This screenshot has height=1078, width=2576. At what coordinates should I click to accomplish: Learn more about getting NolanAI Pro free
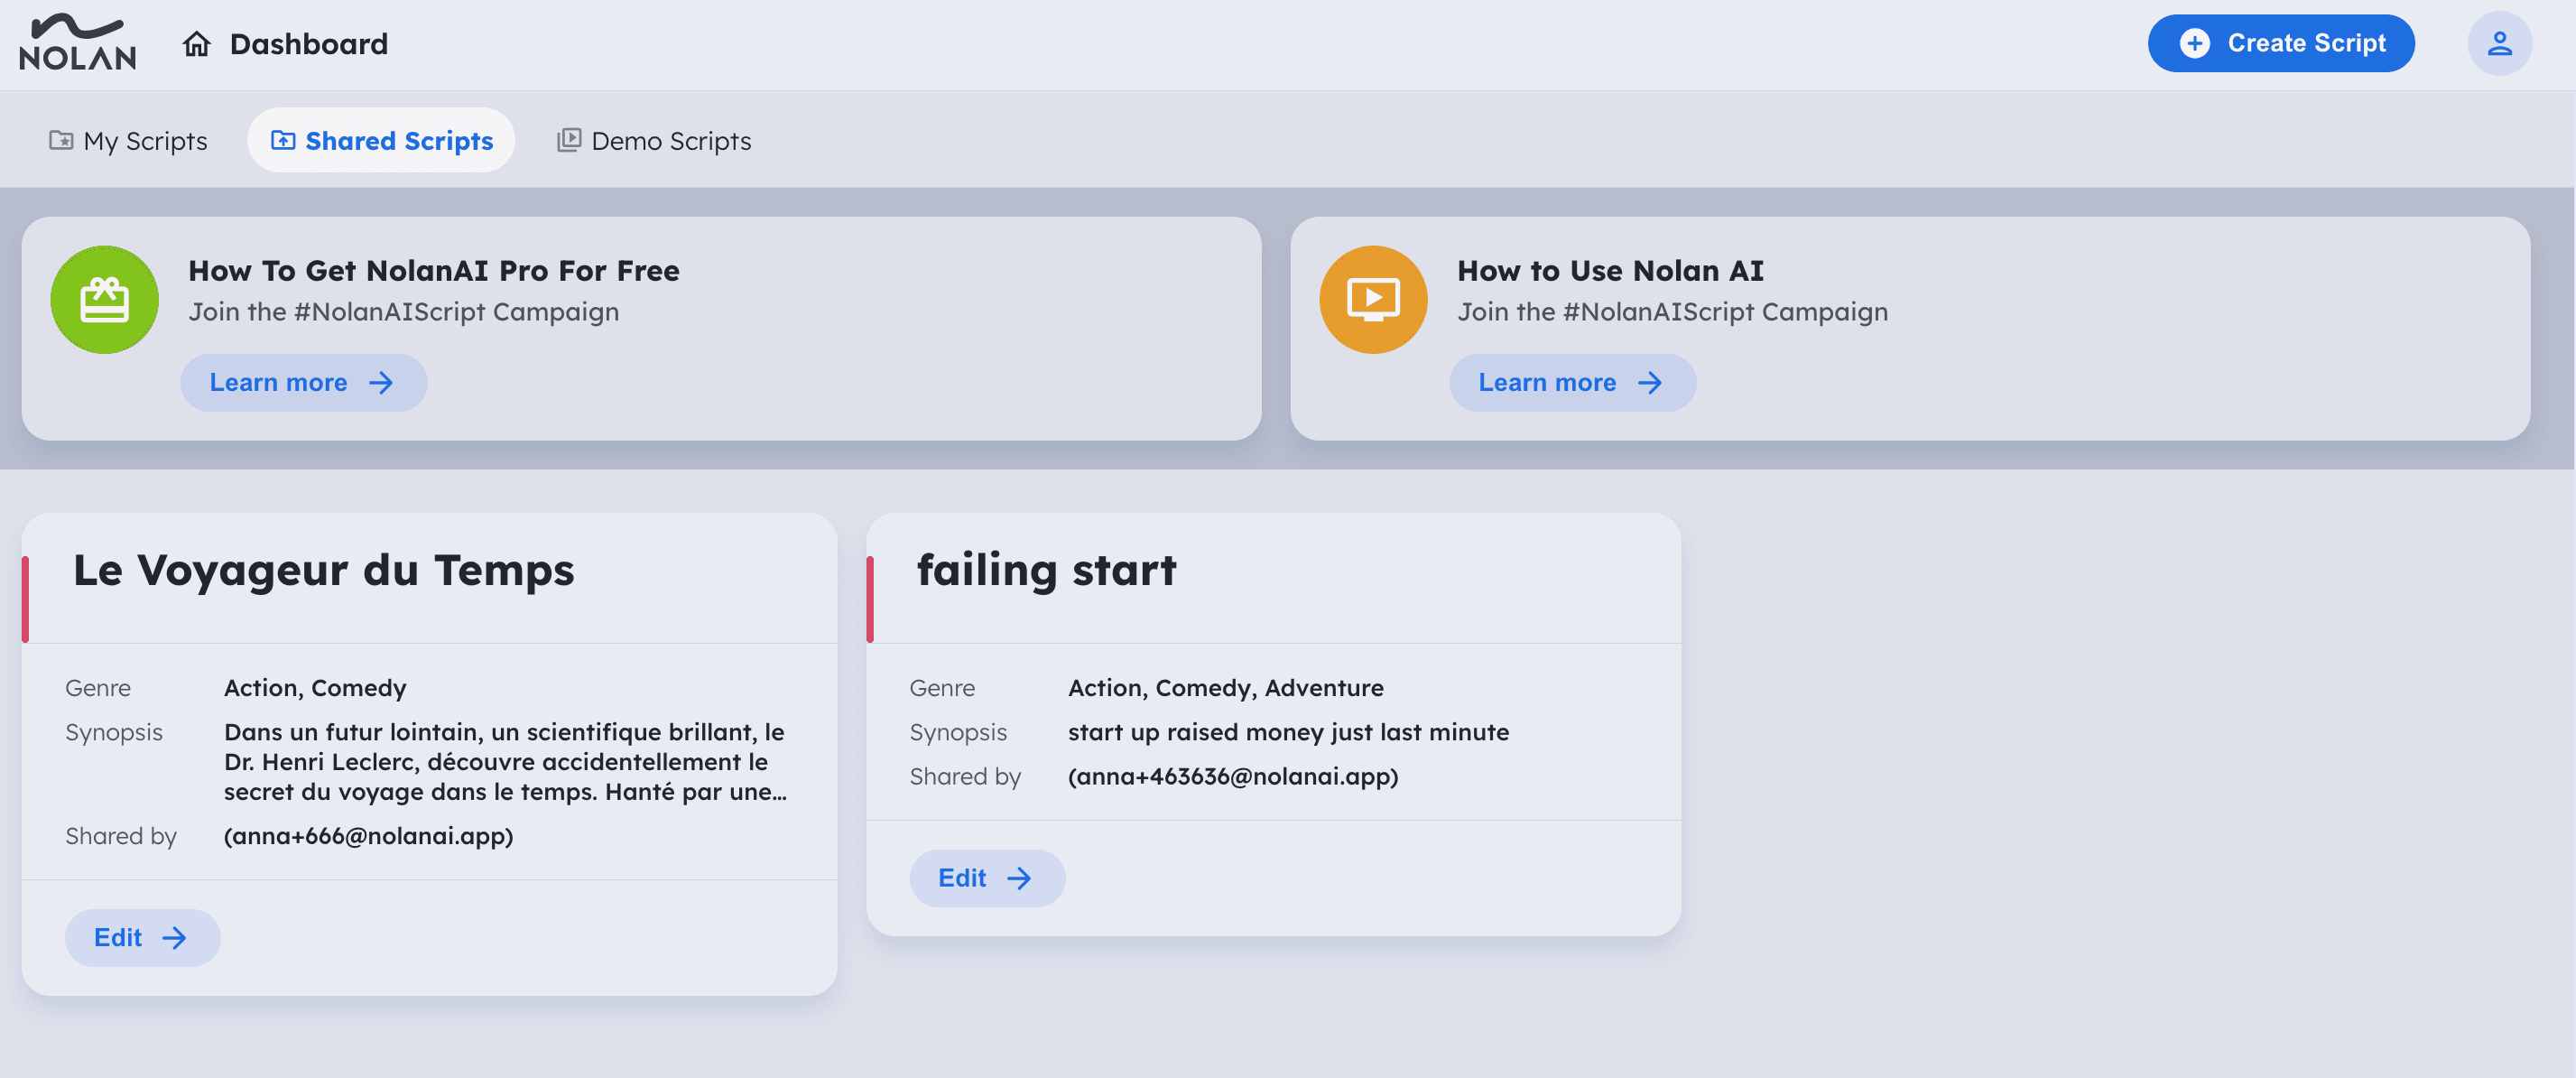point(303,383)
